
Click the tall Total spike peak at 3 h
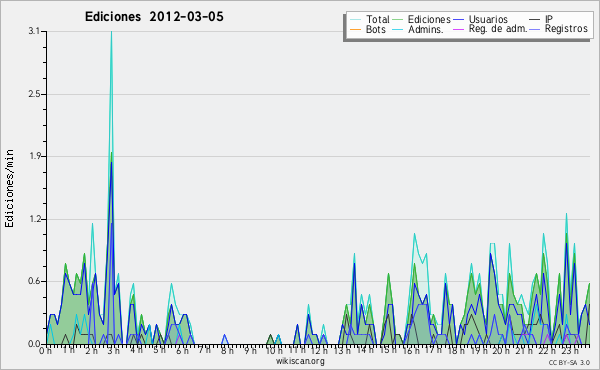point(111,33)
